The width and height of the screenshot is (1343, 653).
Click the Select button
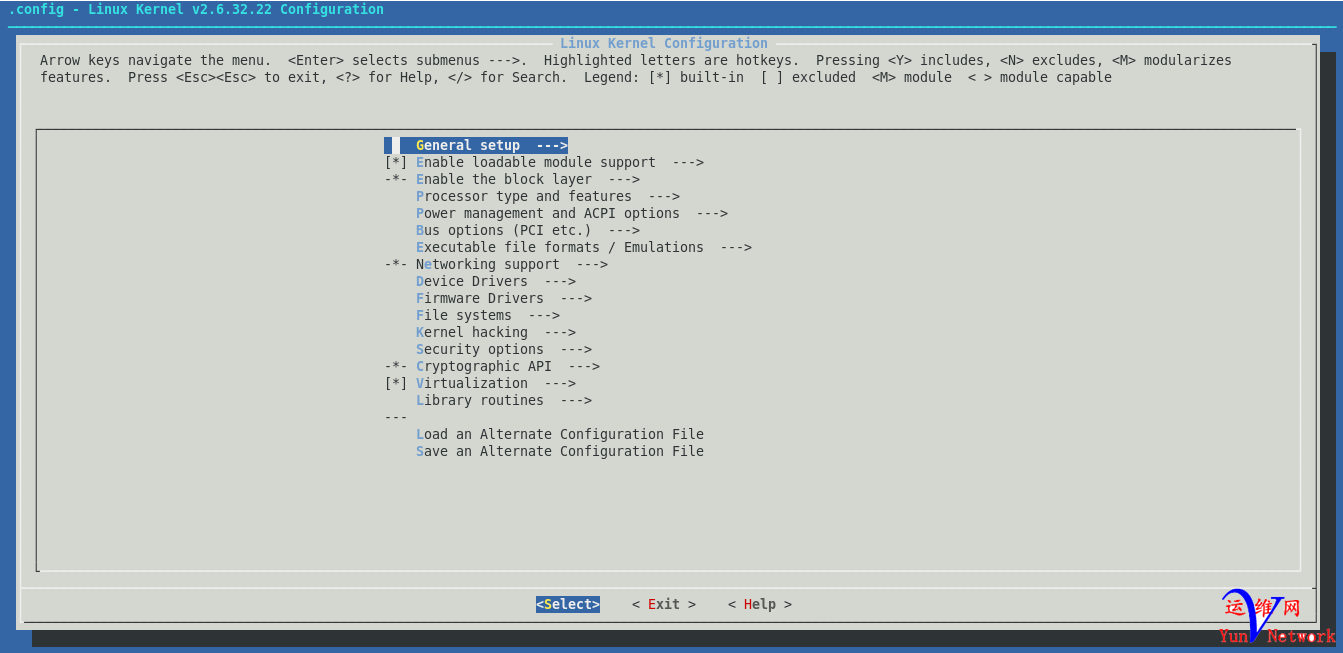click(x=568, y=604)
